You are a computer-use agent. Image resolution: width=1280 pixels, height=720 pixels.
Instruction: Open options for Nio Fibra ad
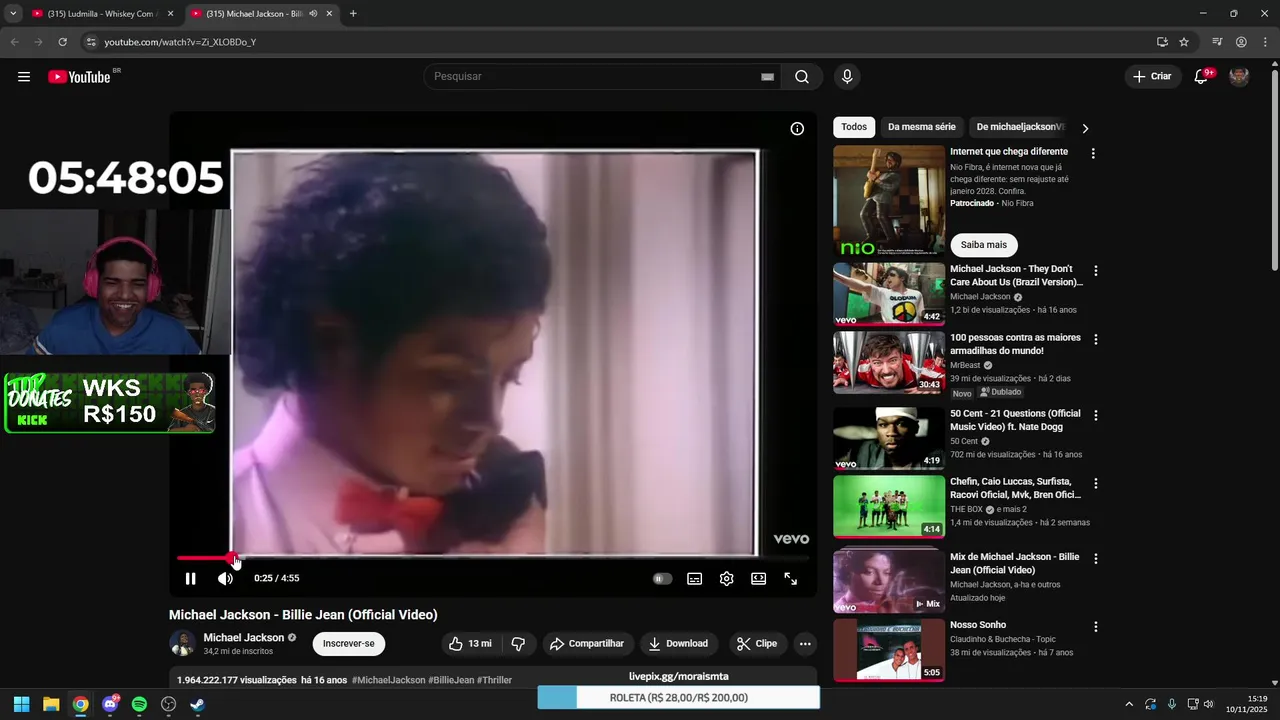point(1093,153)
